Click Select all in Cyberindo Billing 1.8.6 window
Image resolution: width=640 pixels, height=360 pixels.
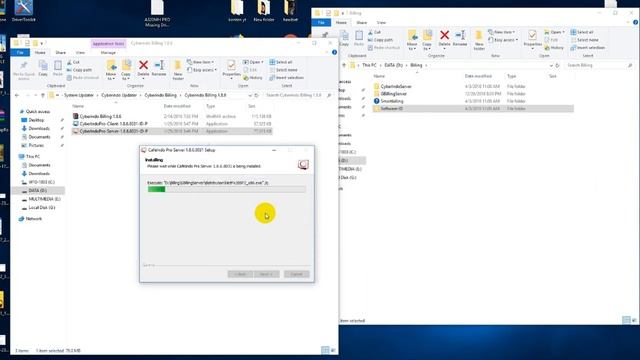(x=281, y=62)
